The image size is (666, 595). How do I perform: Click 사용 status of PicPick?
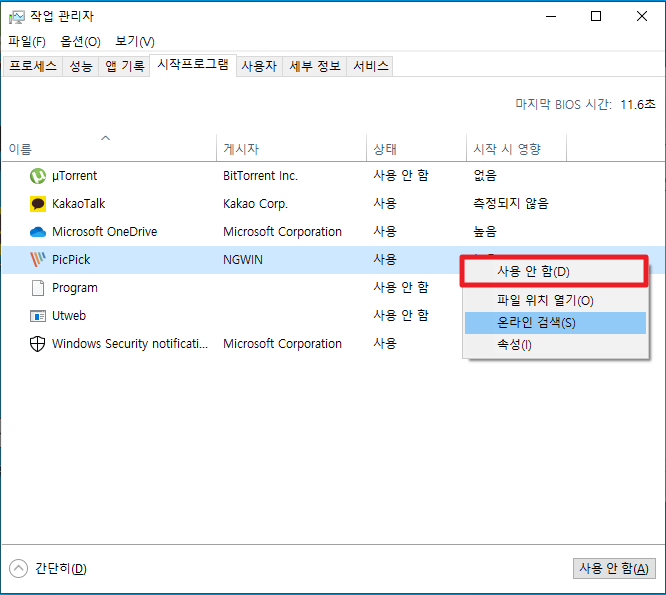point(385,259)
